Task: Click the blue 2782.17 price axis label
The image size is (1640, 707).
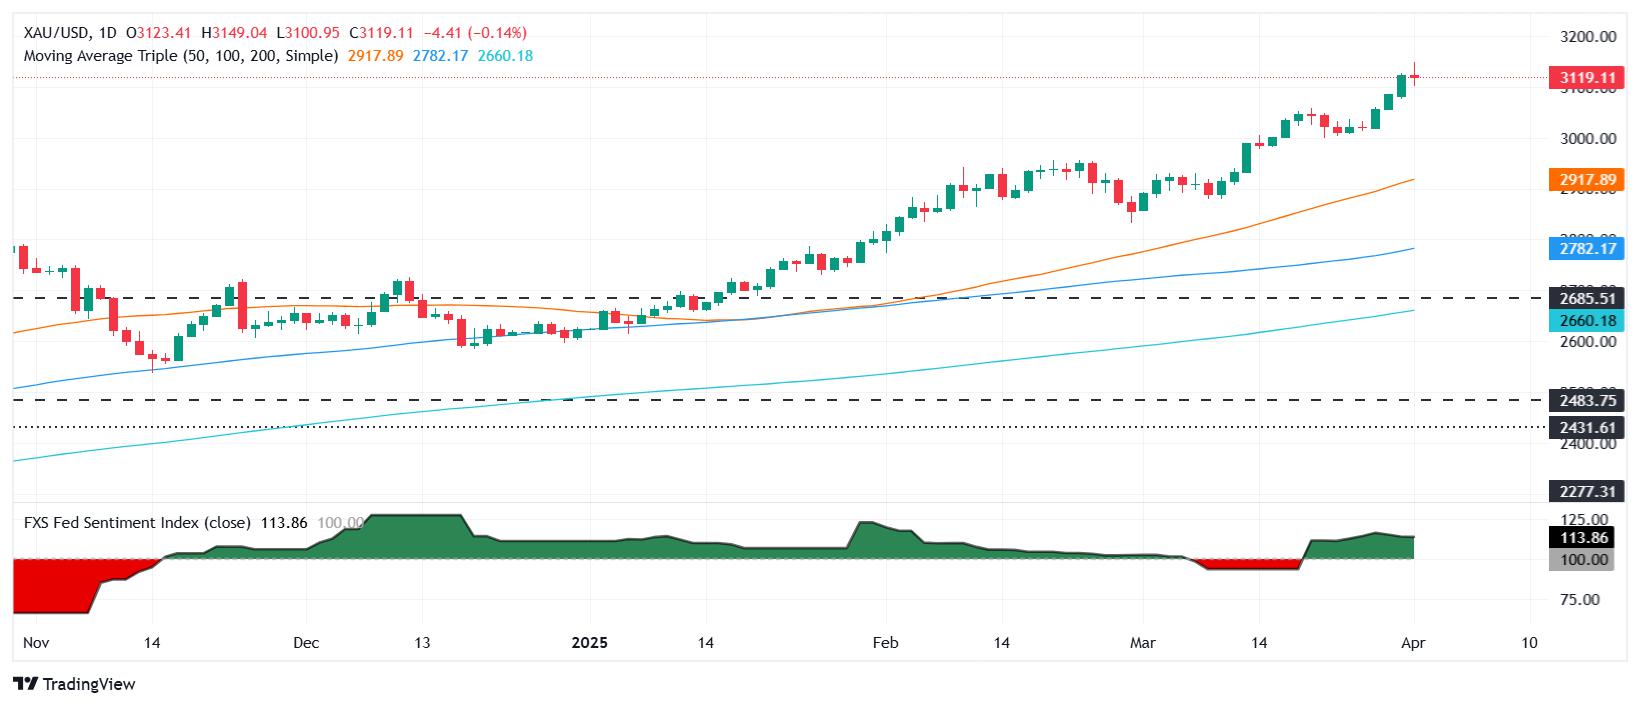Action: coord(1585,248)
